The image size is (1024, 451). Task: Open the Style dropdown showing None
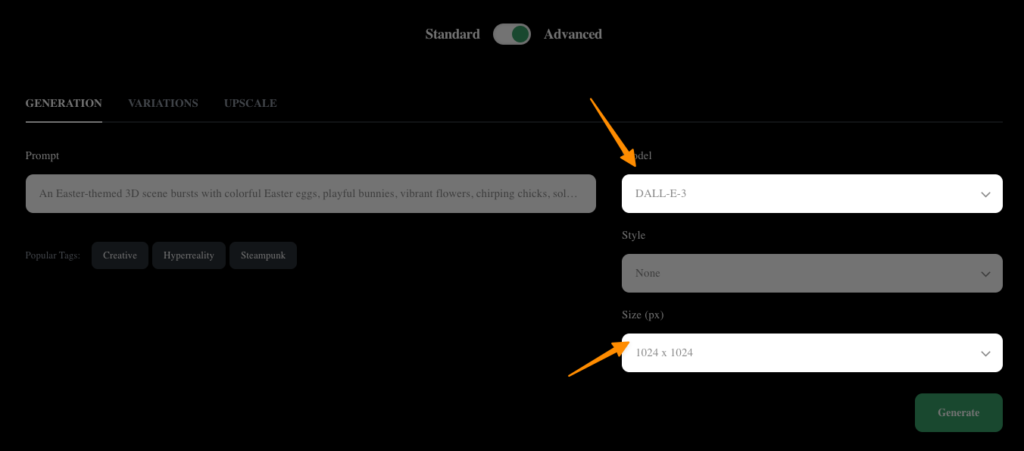(800, 273)
